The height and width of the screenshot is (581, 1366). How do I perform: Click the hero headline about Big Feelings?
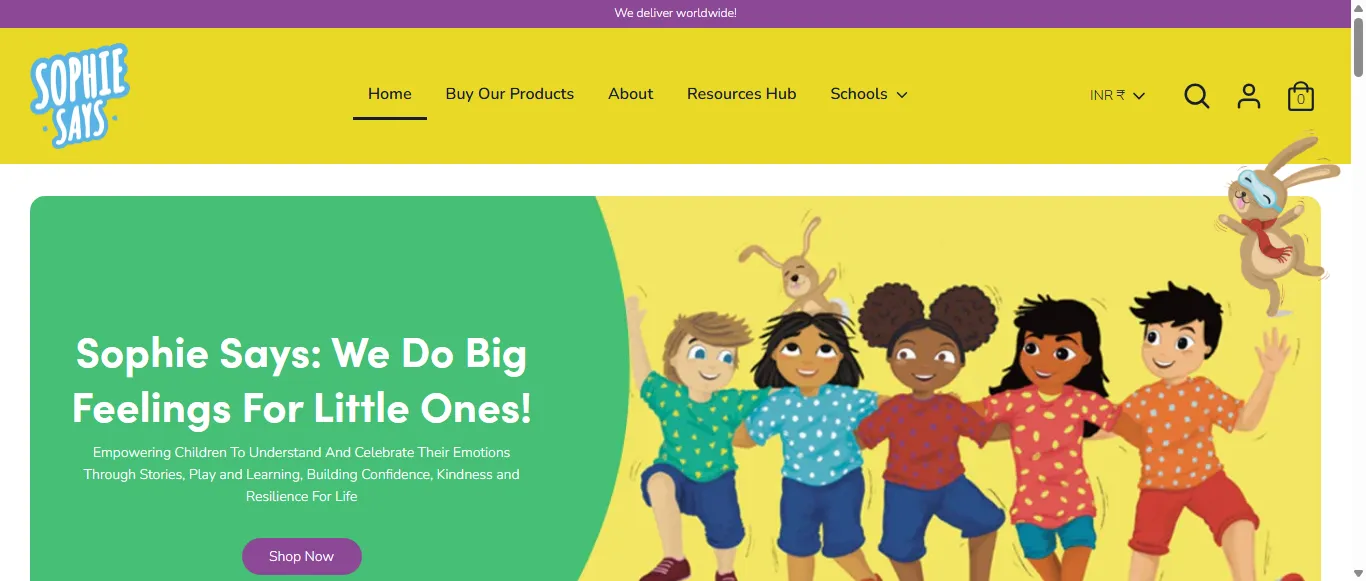pyautogui.click(x=302, y=380)
